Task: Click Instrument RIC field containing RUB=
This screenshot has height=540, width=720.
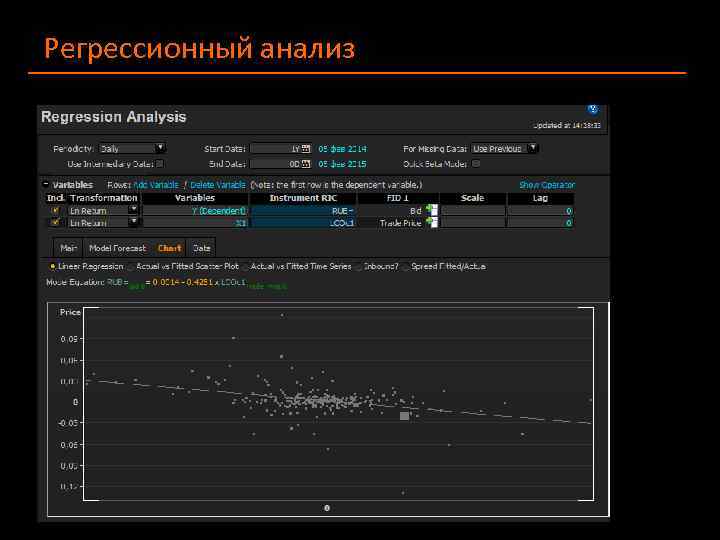Action: pyautogui.click(x=303, y=210)
